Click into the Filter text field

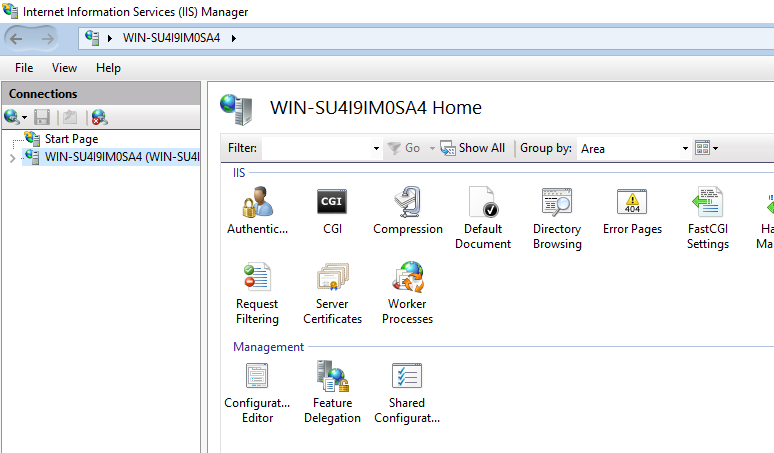point(316,148)
